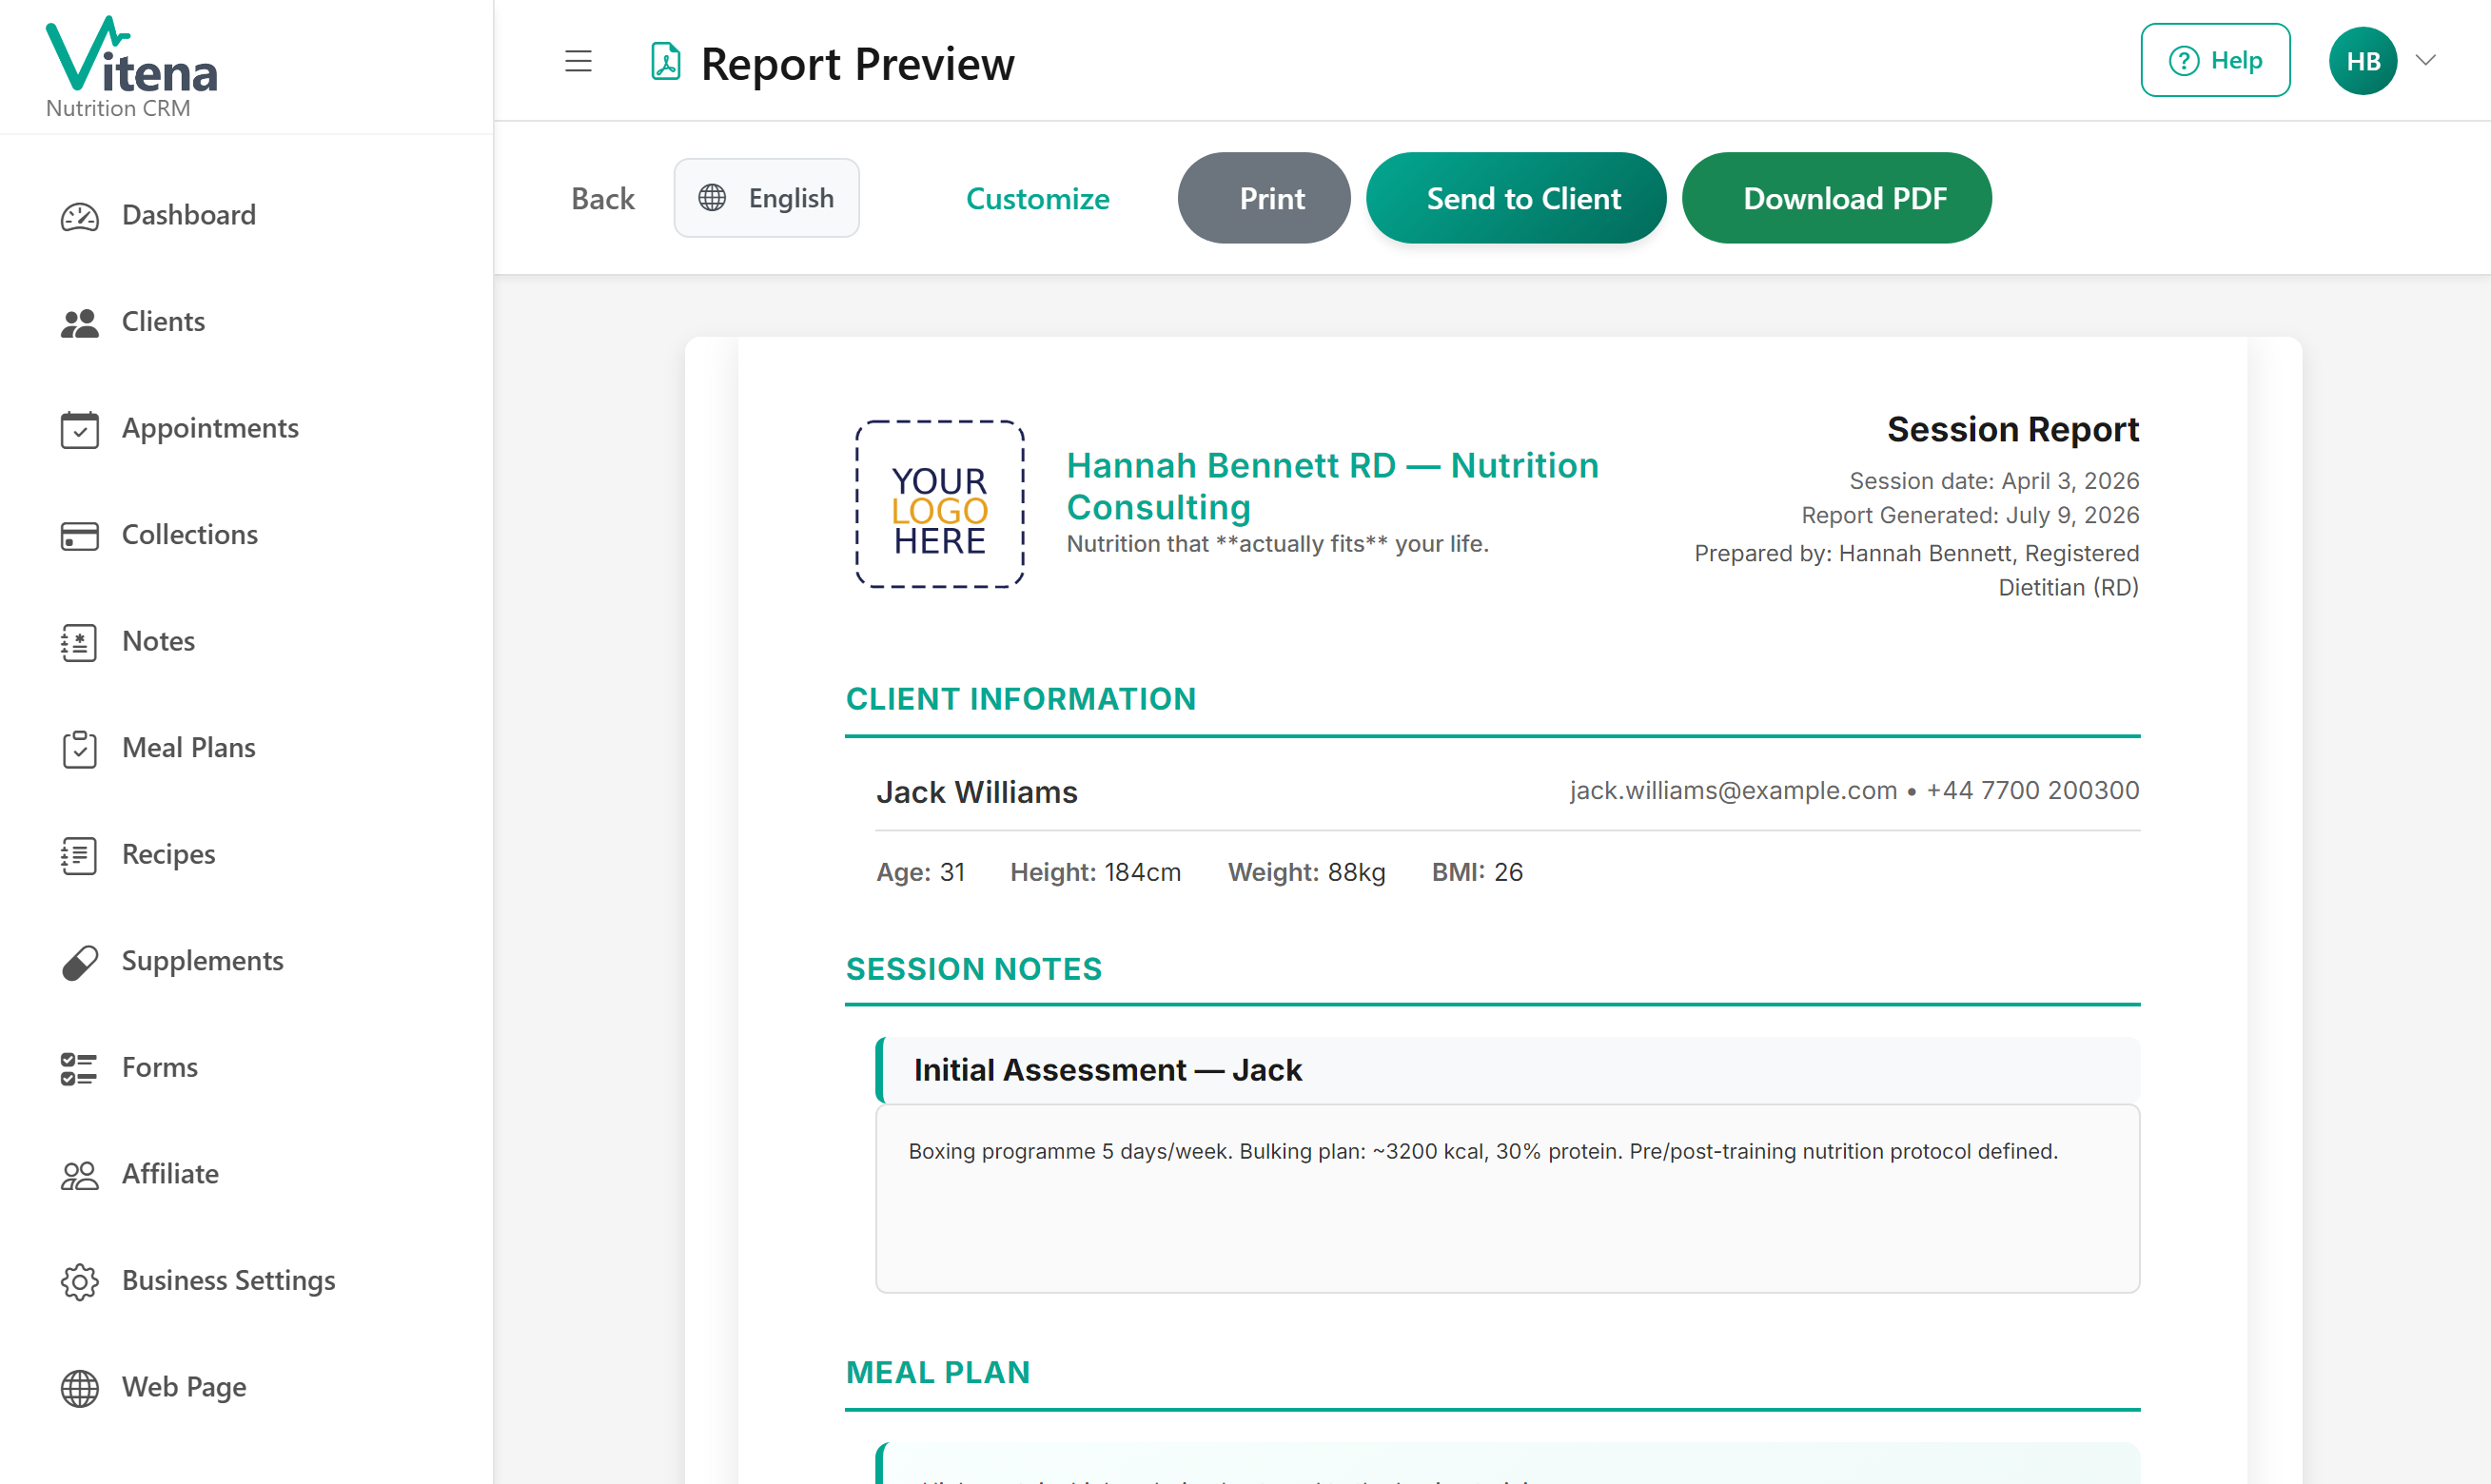
Task: Click the globe icon in the language selector
Action: [712, 198]
